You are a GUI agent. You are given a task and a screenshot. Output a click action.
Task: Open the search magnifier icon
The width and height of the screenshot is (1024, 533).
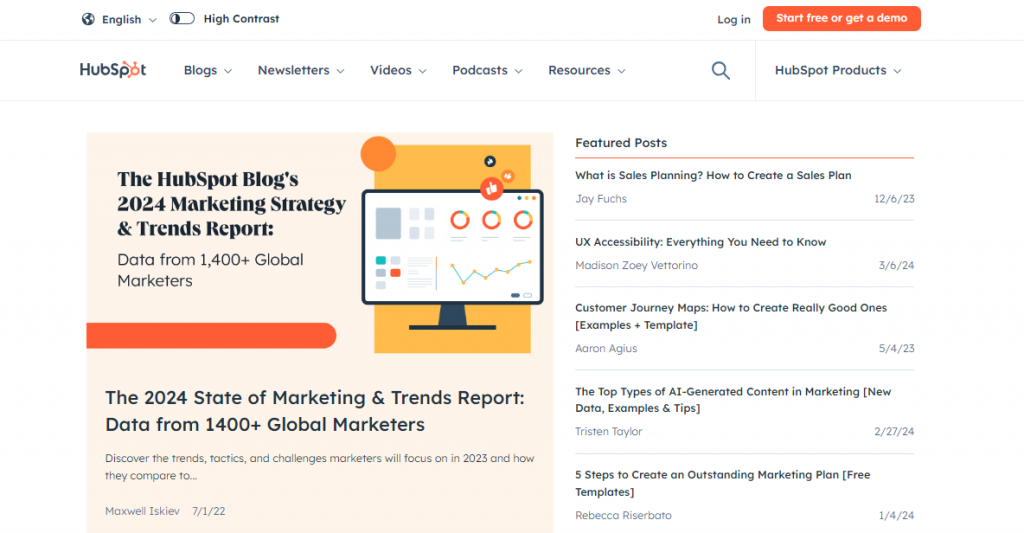(x=720, y=71)
